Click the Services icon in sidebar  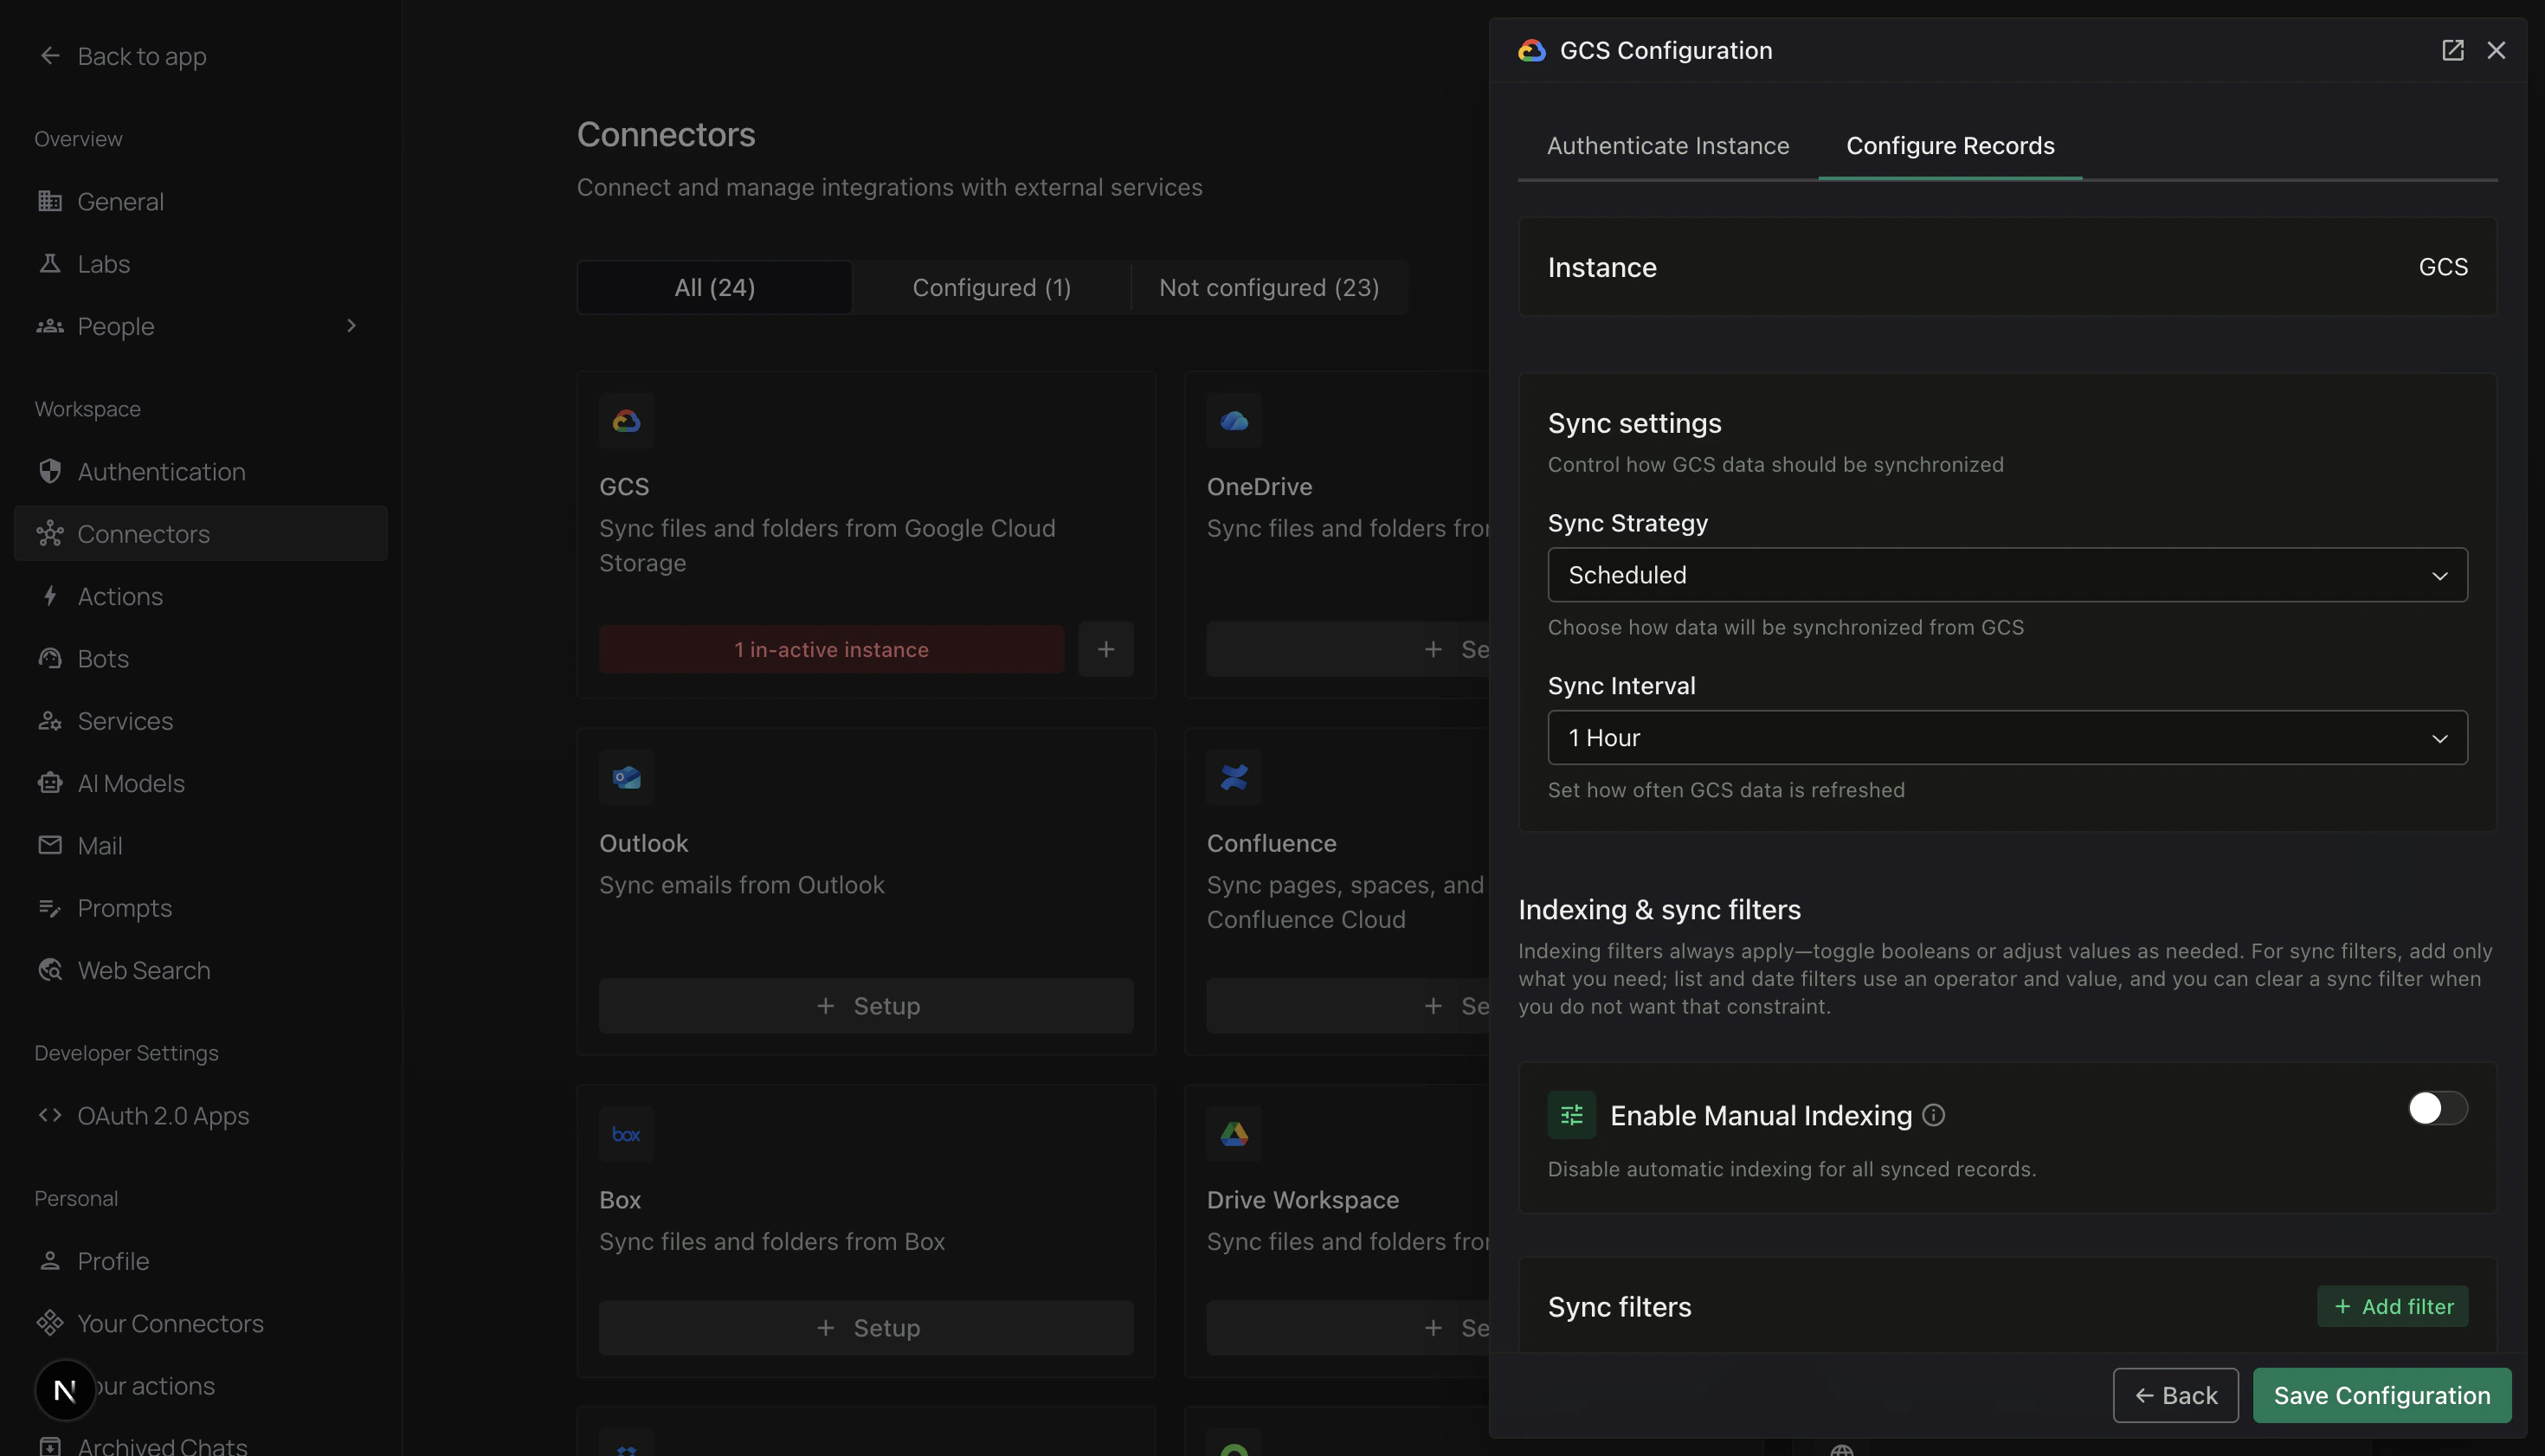(50, 720)
